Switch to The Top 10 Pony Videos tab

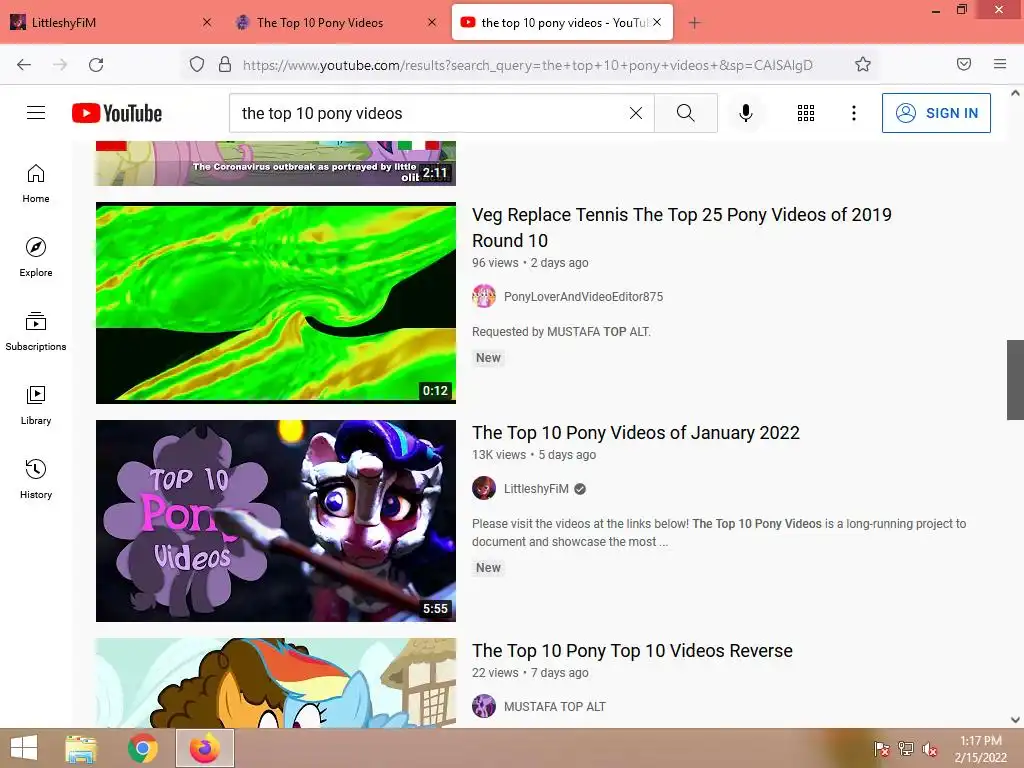pos(335,22)
